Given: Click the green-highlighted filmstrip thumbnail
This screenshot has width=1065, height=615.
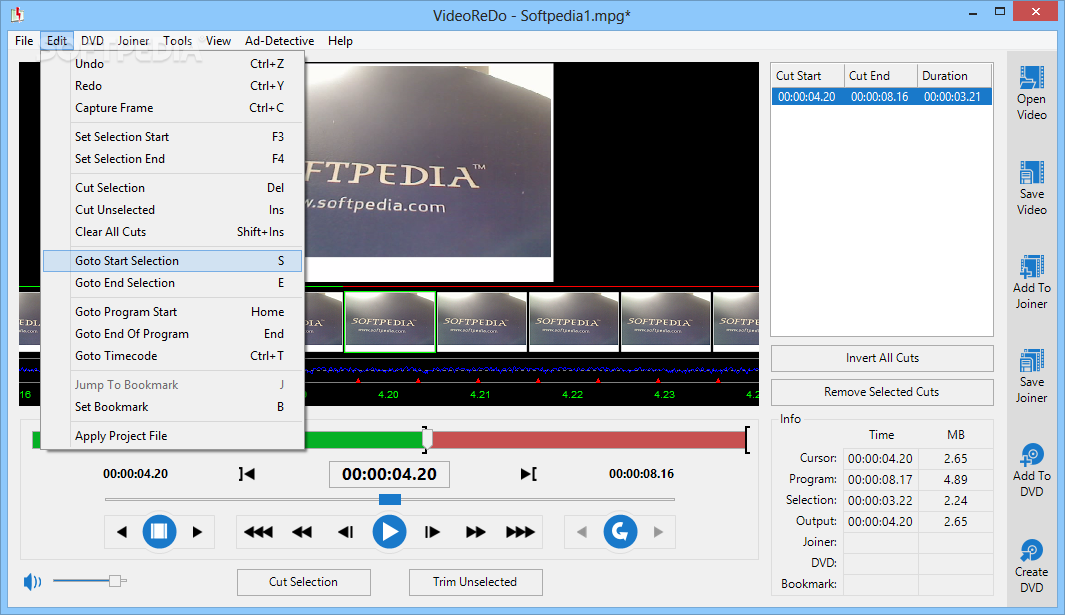Looking at the screenshot, I should 390,322.
